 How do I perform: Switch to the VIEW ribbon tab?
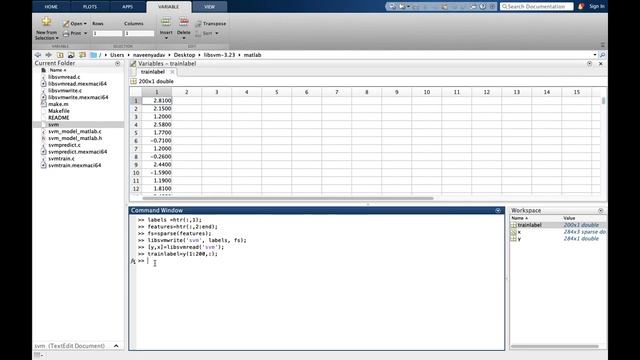209,7
